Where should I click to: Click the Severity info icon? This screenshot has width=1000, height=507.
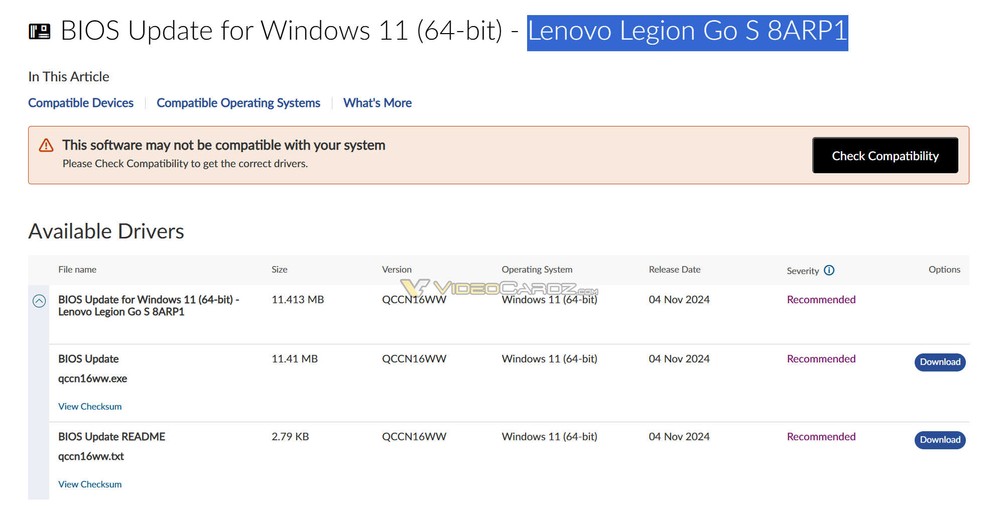click(829, 270)
